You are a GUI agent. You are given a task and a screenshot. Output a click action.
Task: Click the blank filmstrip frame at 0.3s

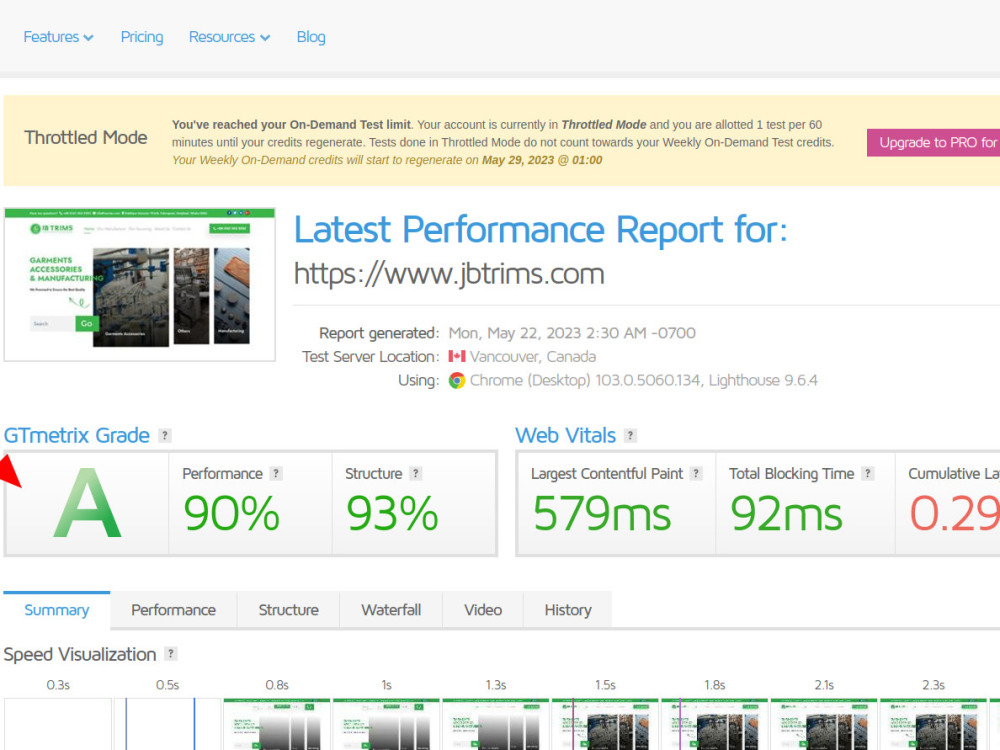click(58, 724)
